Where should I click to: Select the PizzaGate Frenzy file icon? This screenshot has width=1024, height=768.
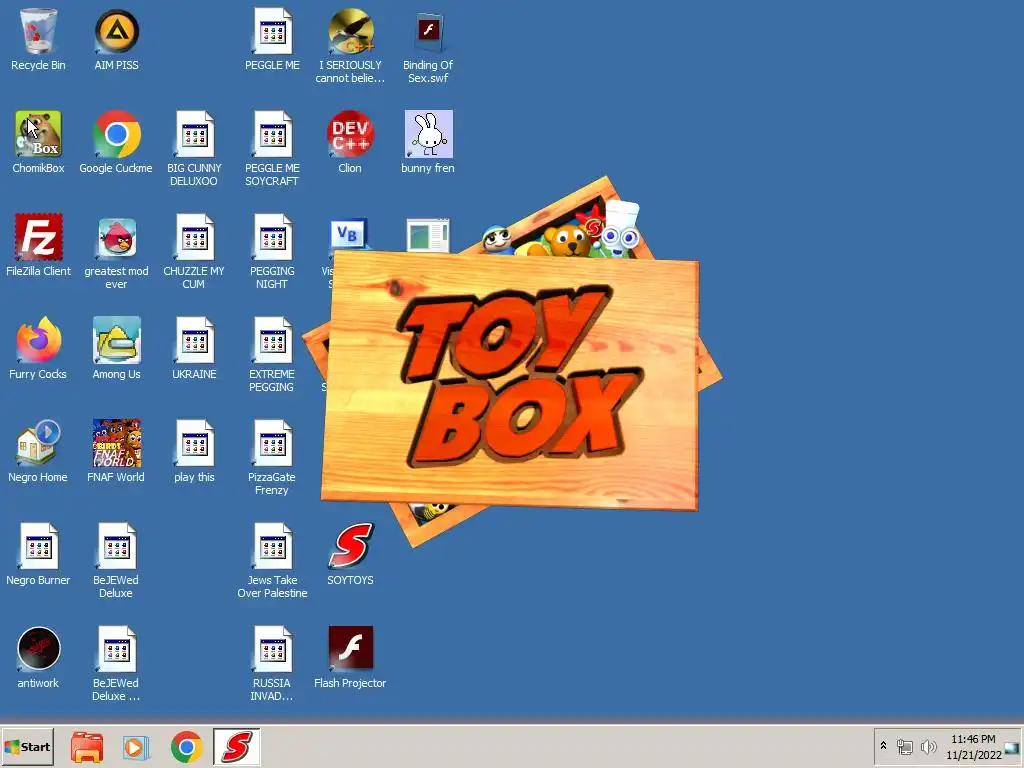[x=272, y=443]
